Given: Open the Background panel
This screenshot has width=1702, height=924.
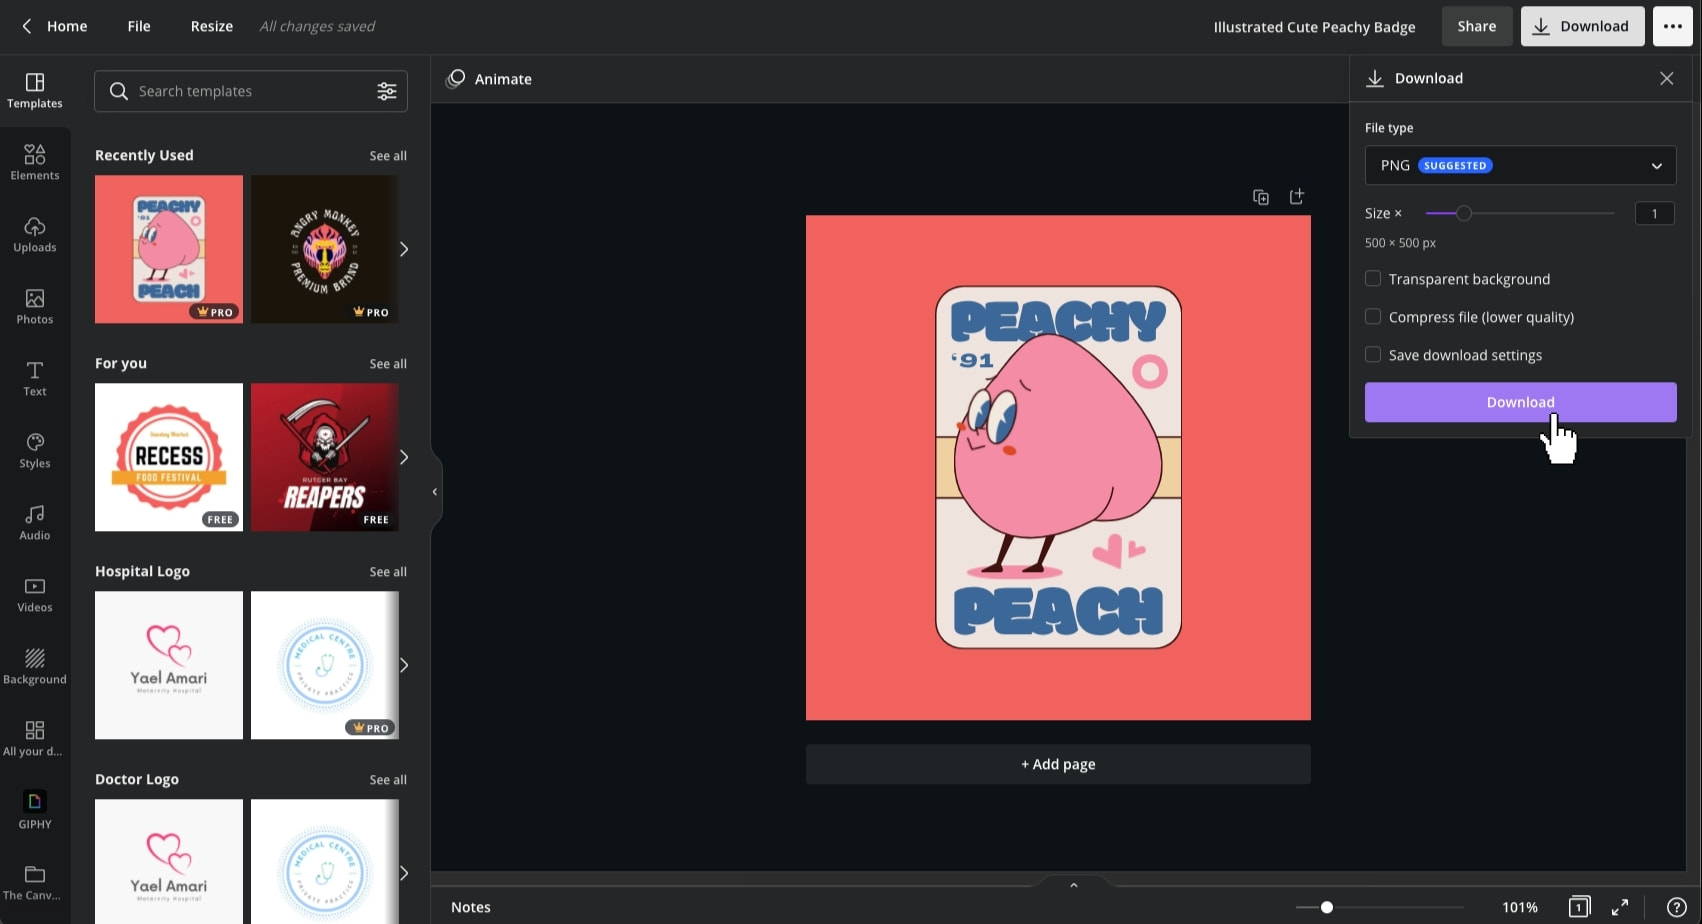Looking at the screenshot, I should 34,665.
